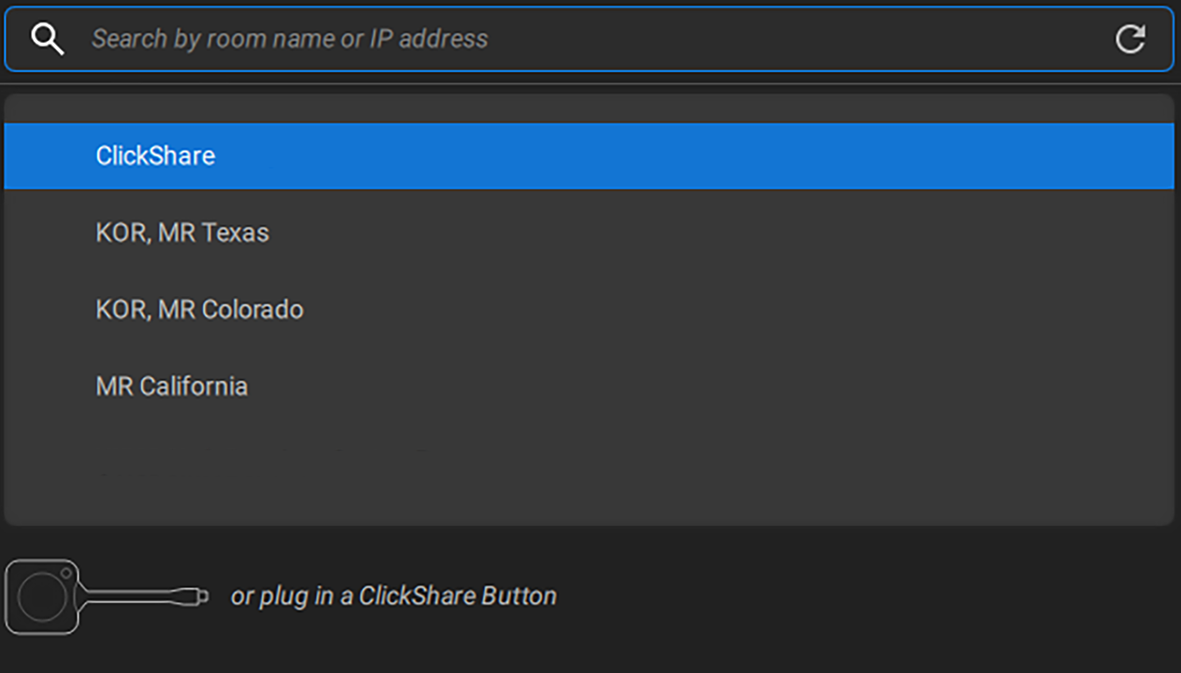Pick the second room in the list

[x=182, y=232]
